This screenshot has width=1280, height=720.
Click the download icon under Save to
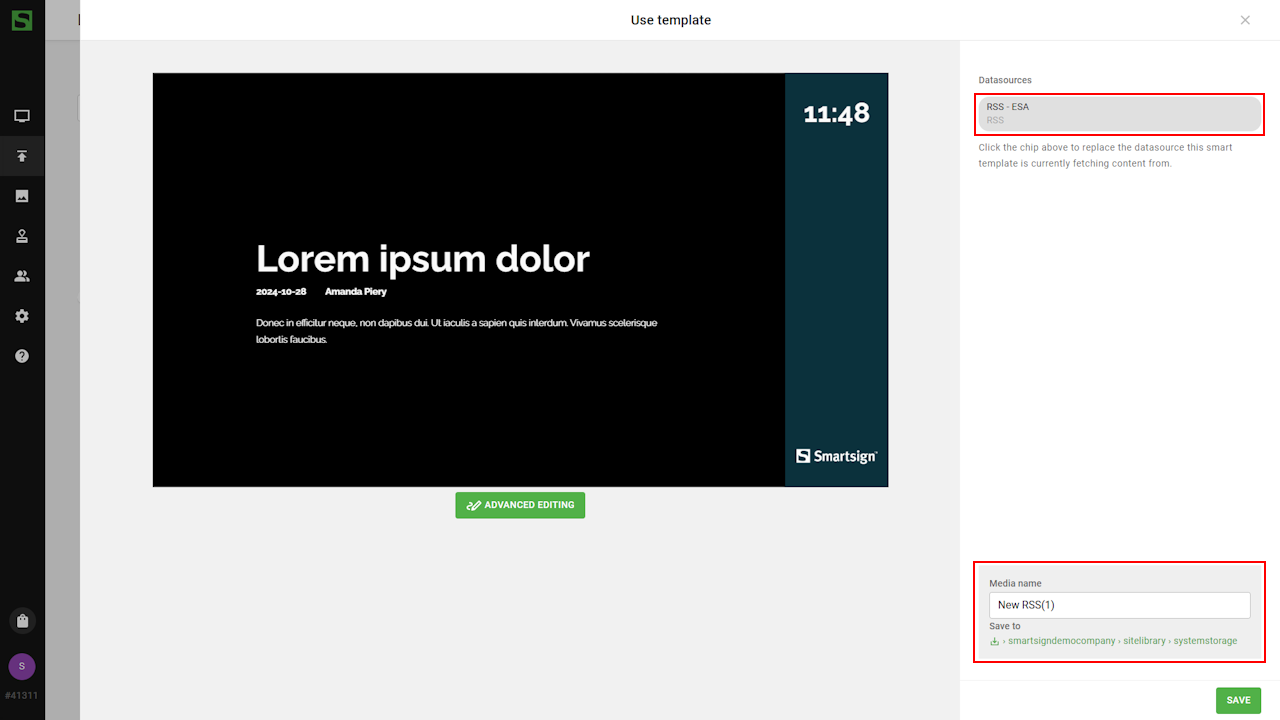coord(994,641)
